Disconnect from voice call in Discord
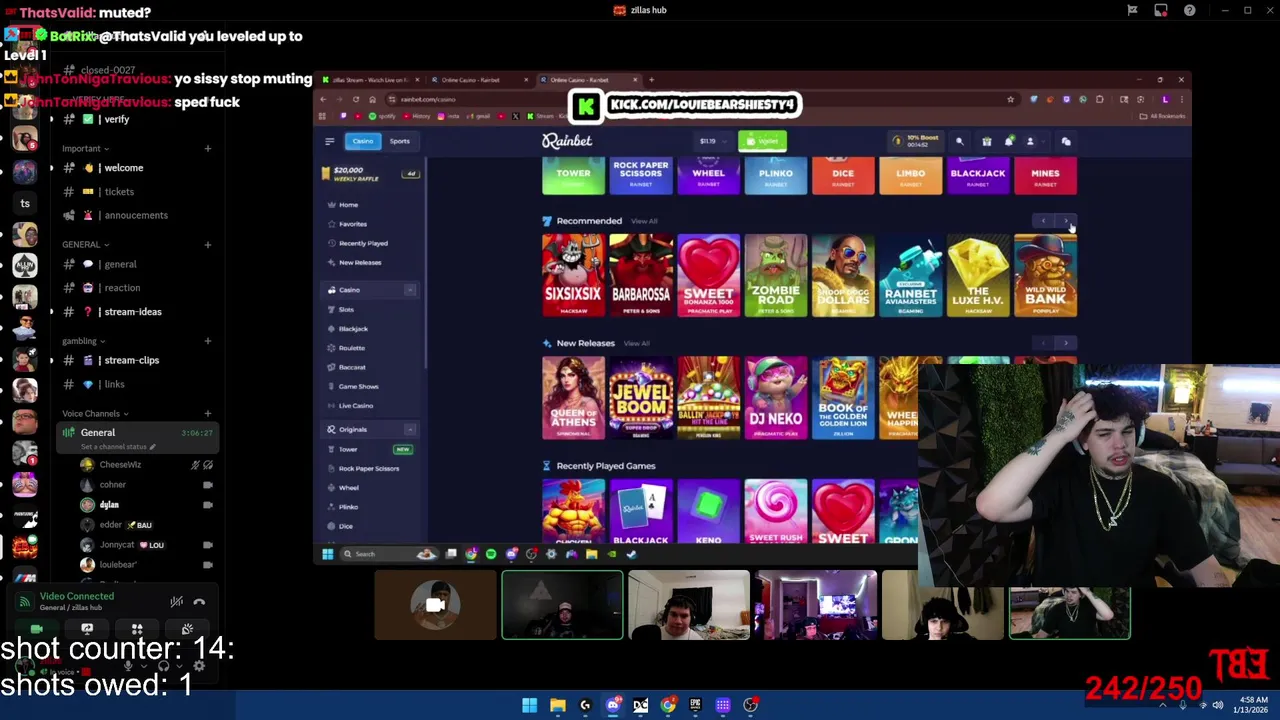Screen dimensions: 1280x720 [x=199, y=602]
